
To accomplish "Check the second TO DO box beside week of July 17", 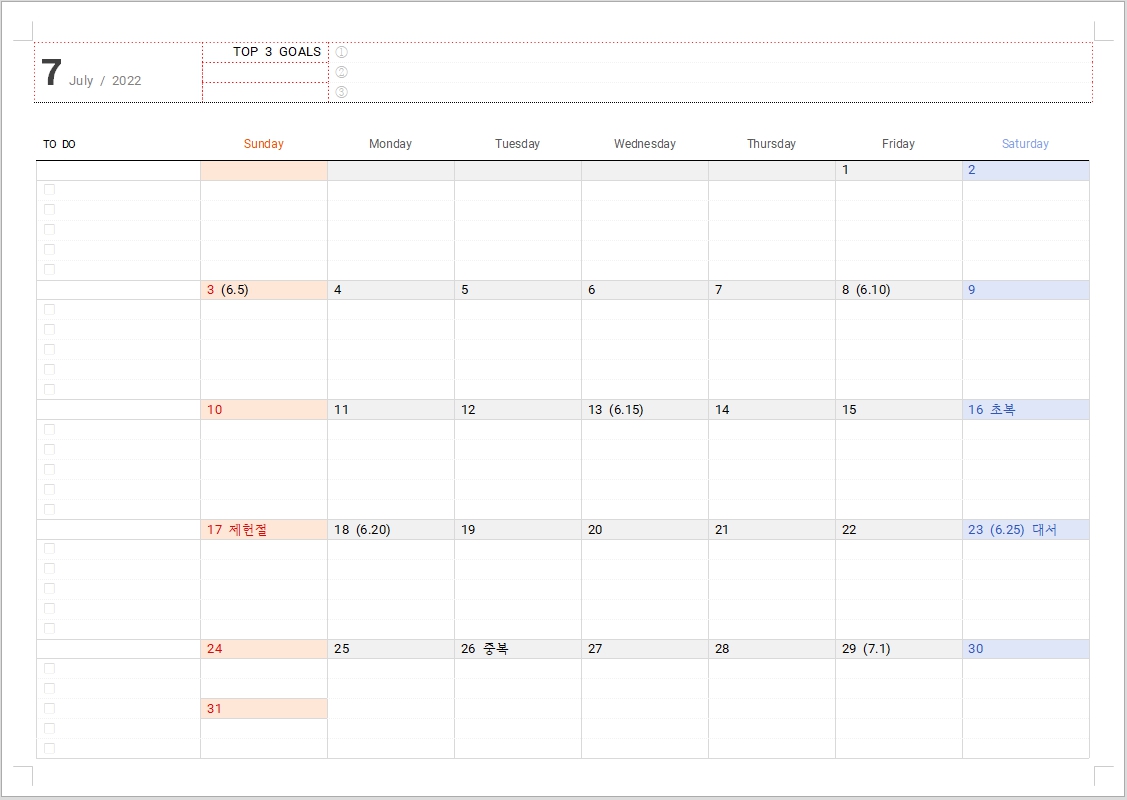I will click(50, 569).
